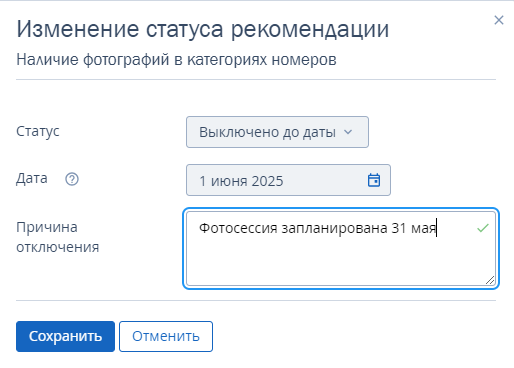514x368 pixels.
Task: Click the subtitle 'Наличие фотографий в категориях номеров'
Action: click(176, 60)
